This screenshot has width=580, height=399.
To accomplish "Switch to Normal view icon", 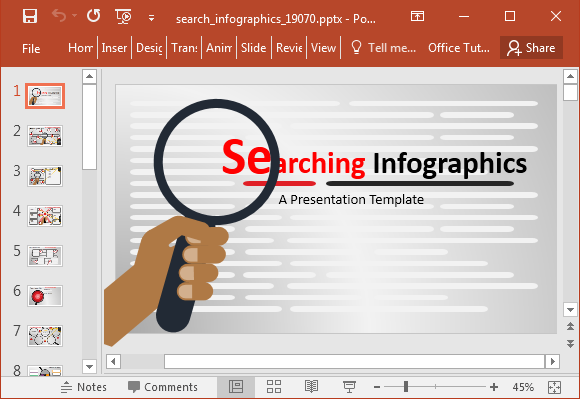I will (236, 387).
